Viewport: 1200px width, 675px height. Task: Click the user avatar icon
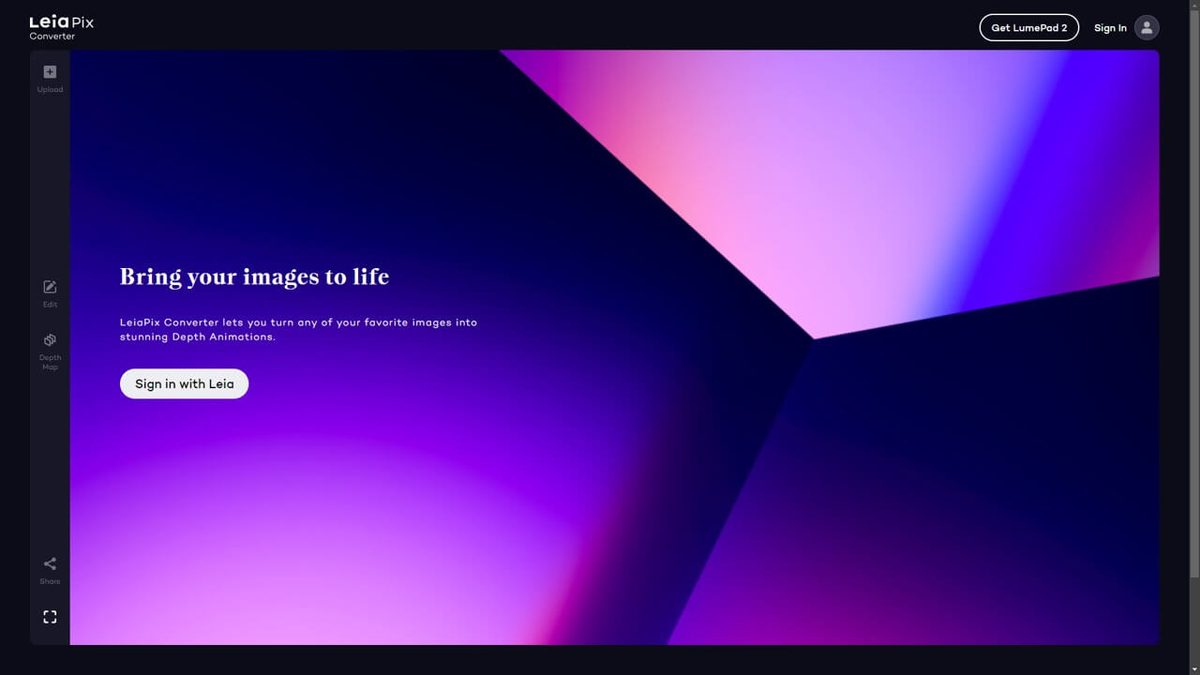[1147, 28]
